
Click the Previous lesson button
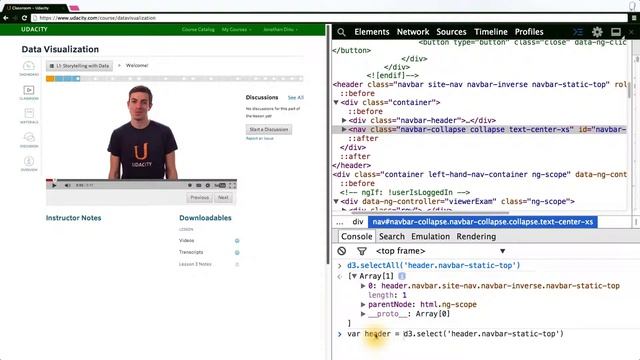[199, 198]
